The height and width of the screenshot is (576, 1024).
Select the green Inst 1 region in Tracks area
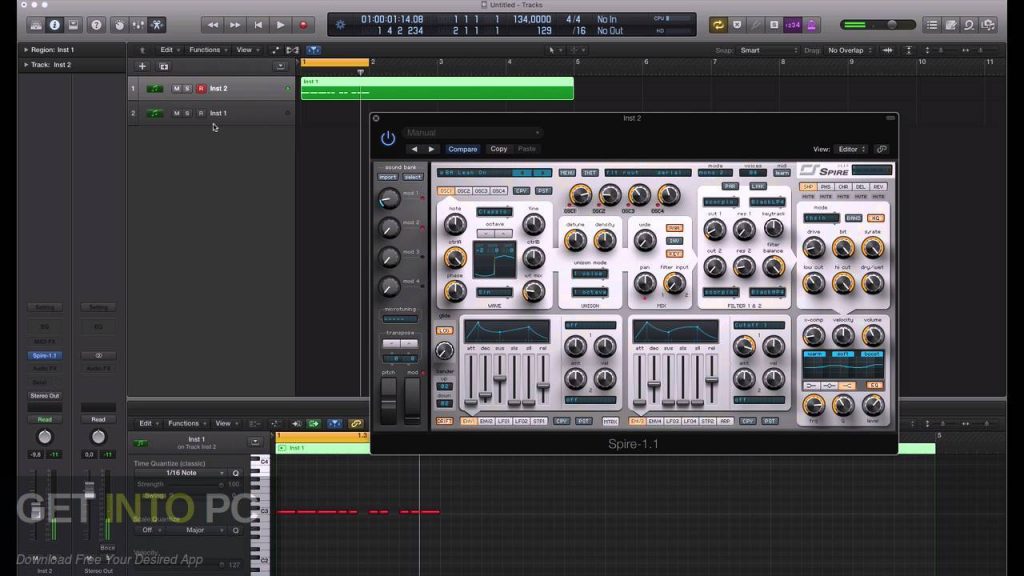(437, 88)
